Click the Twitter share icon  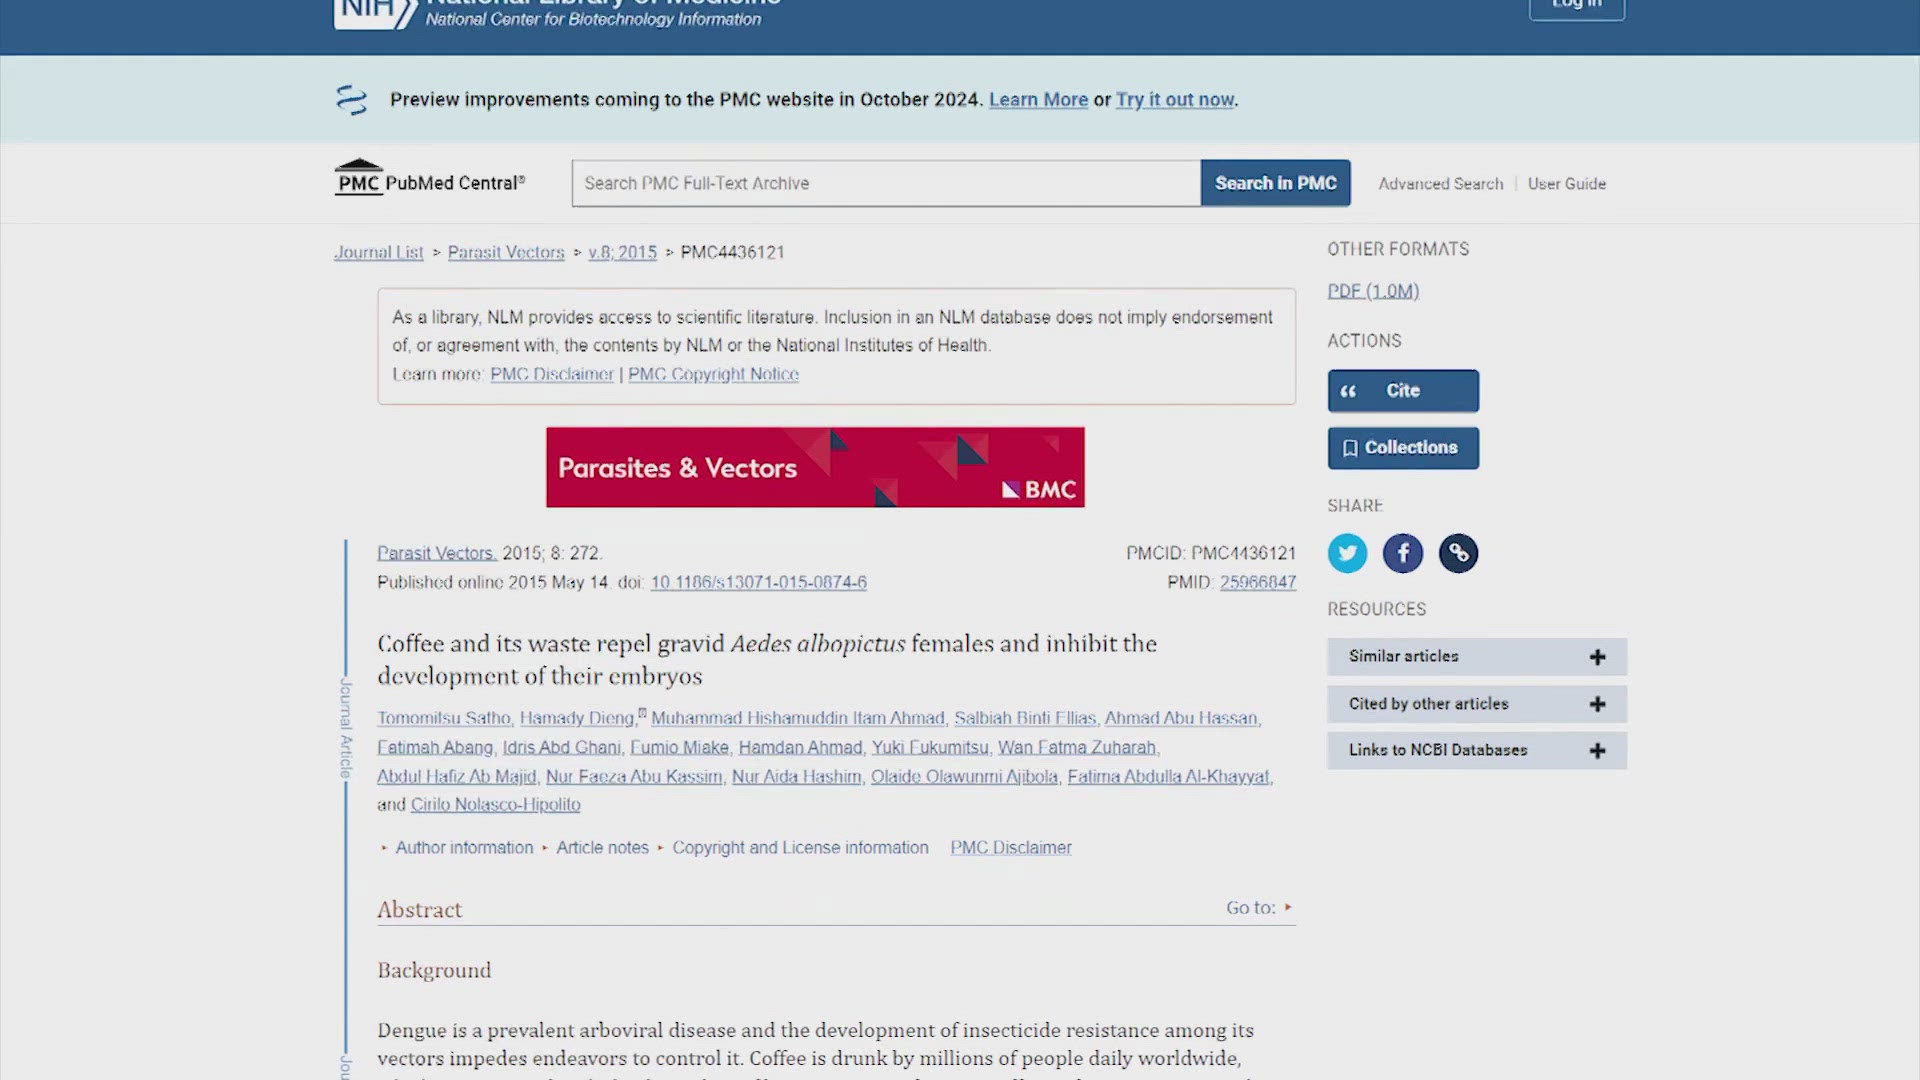click(x=1346, y=551)
